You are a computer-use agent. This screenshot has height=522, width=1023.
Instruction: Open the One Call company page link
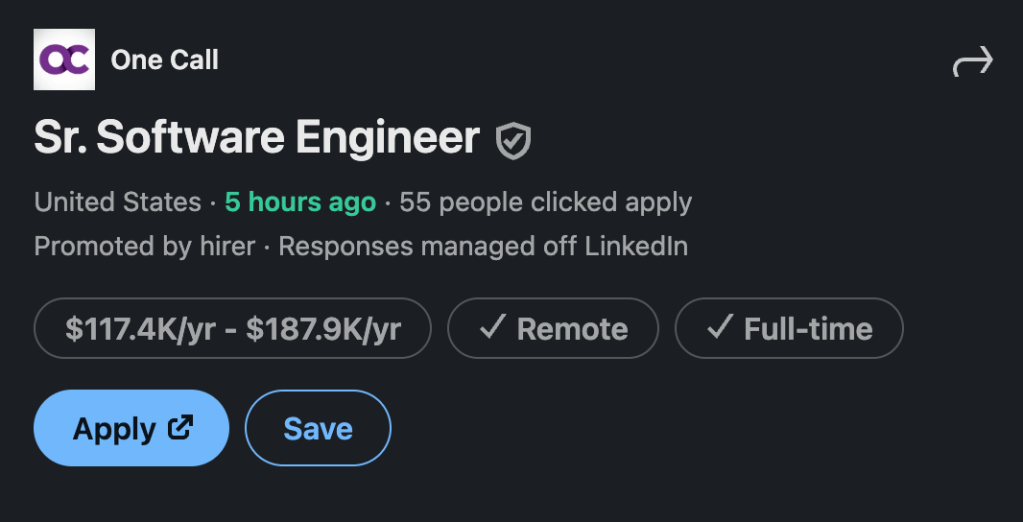pos(165,60)
